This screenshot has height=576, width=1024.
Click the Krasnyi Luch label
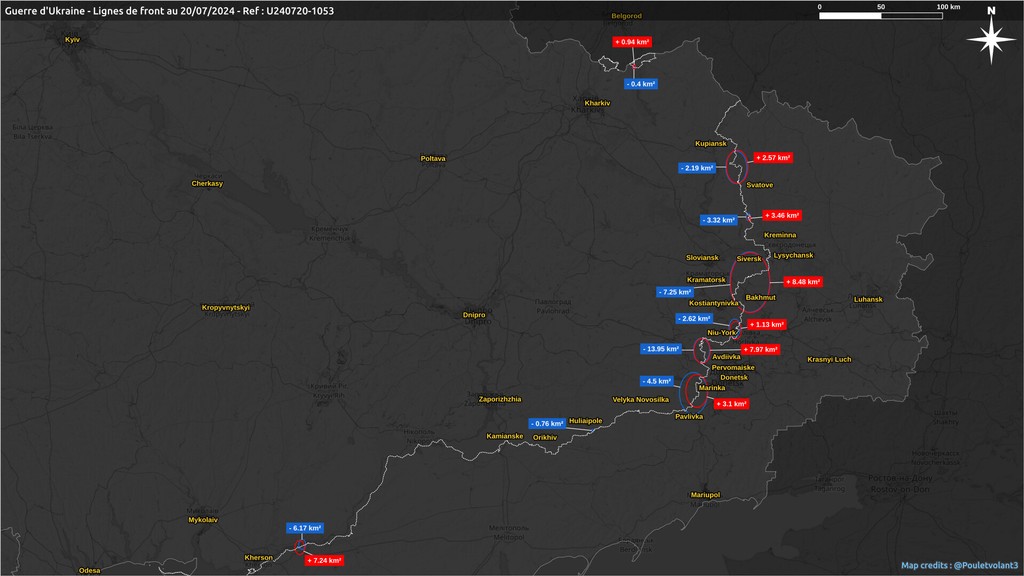tap(829, 360)
